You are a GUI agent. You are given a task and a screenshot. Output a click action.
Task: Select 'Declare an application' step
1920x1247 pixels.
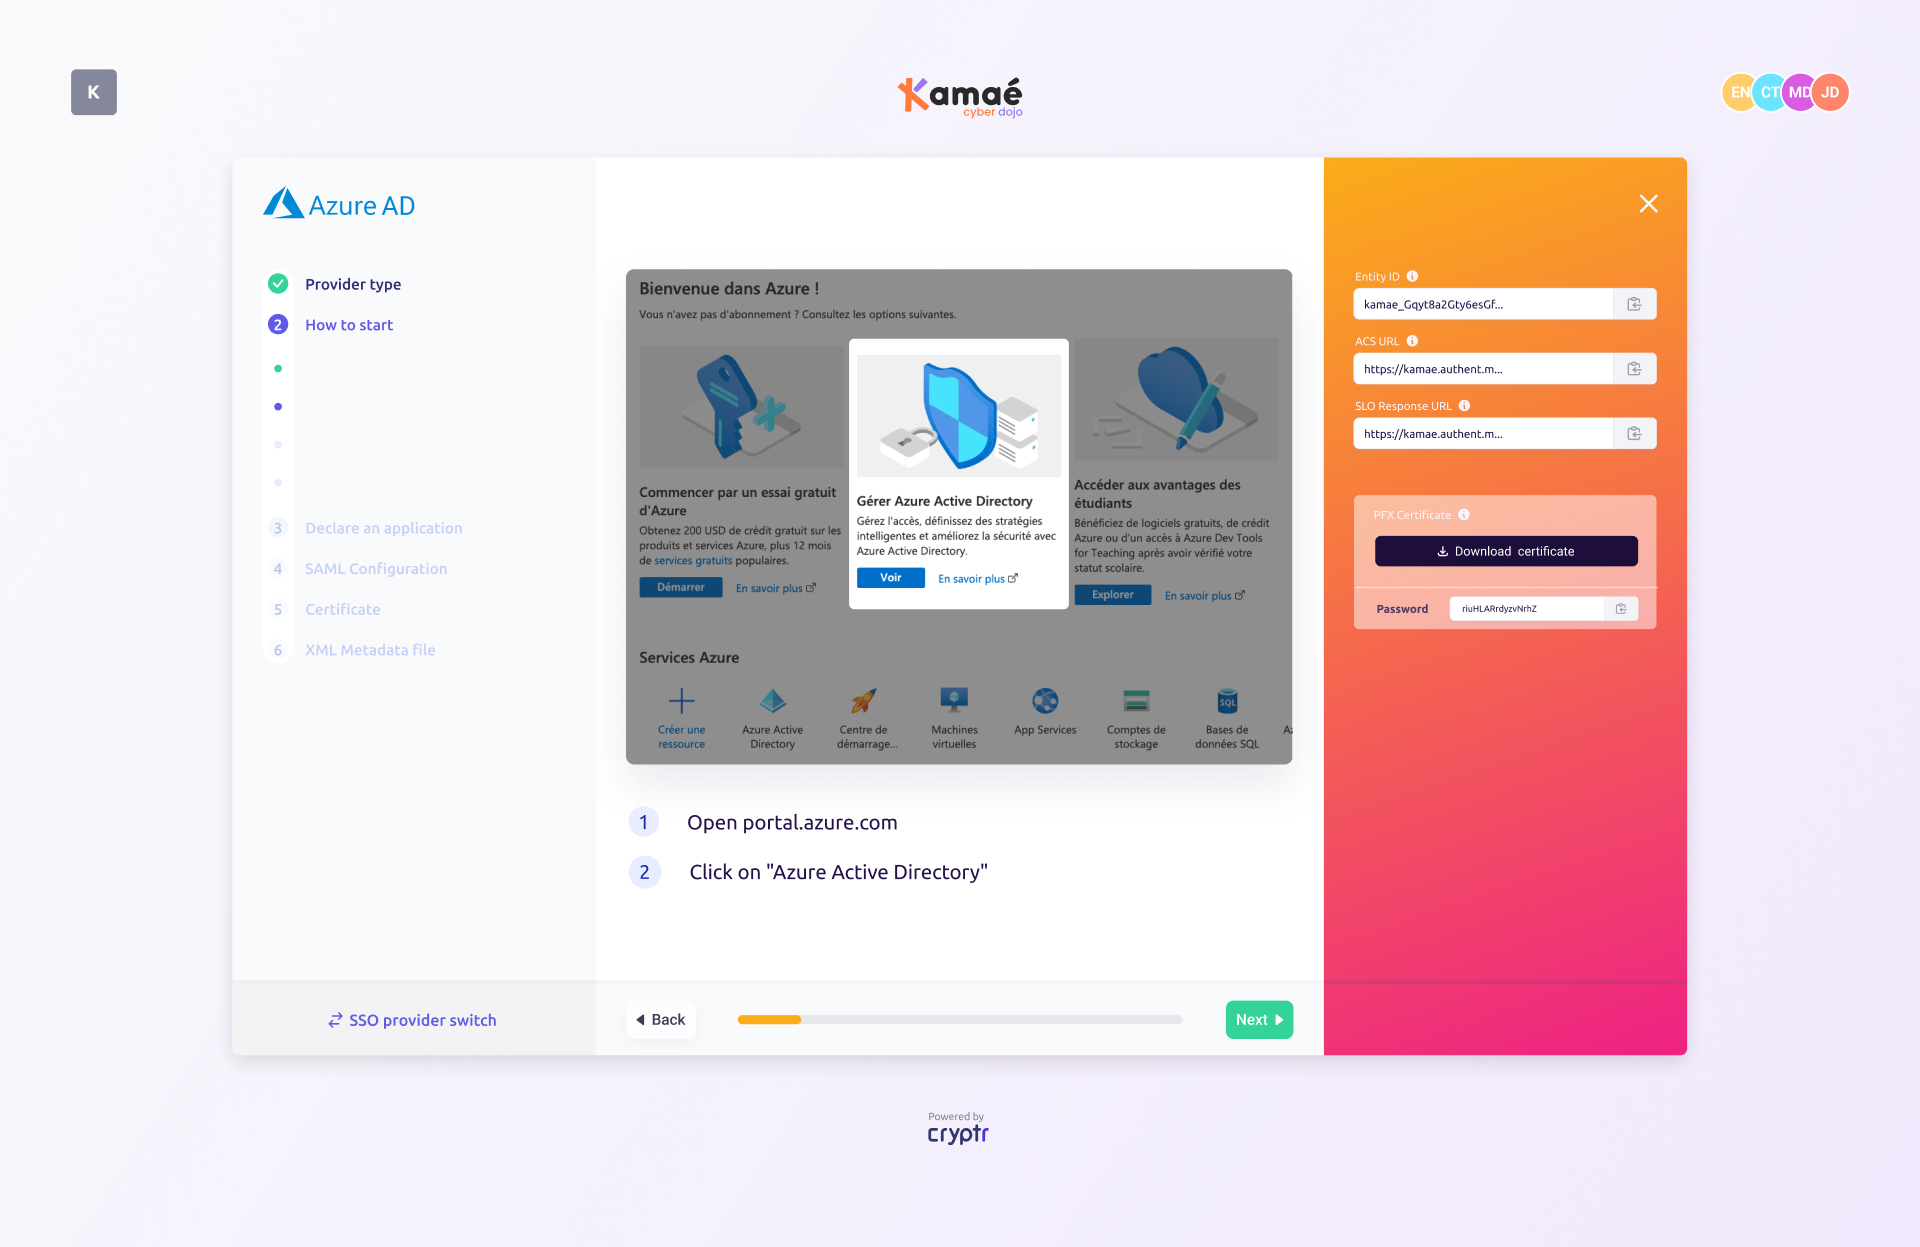click(383, 528)
